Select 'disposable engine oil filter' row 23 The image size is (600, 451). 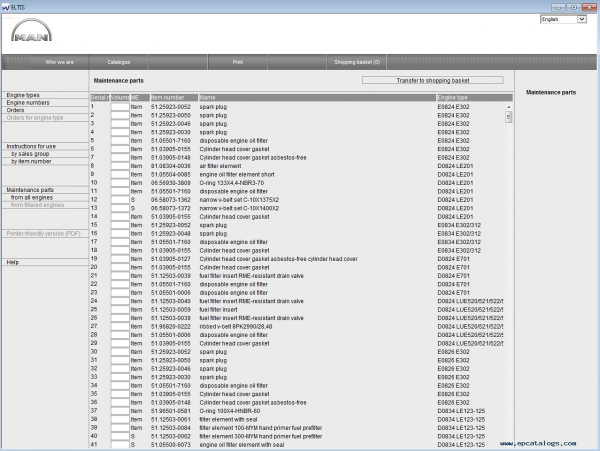(x=233, y=293)
